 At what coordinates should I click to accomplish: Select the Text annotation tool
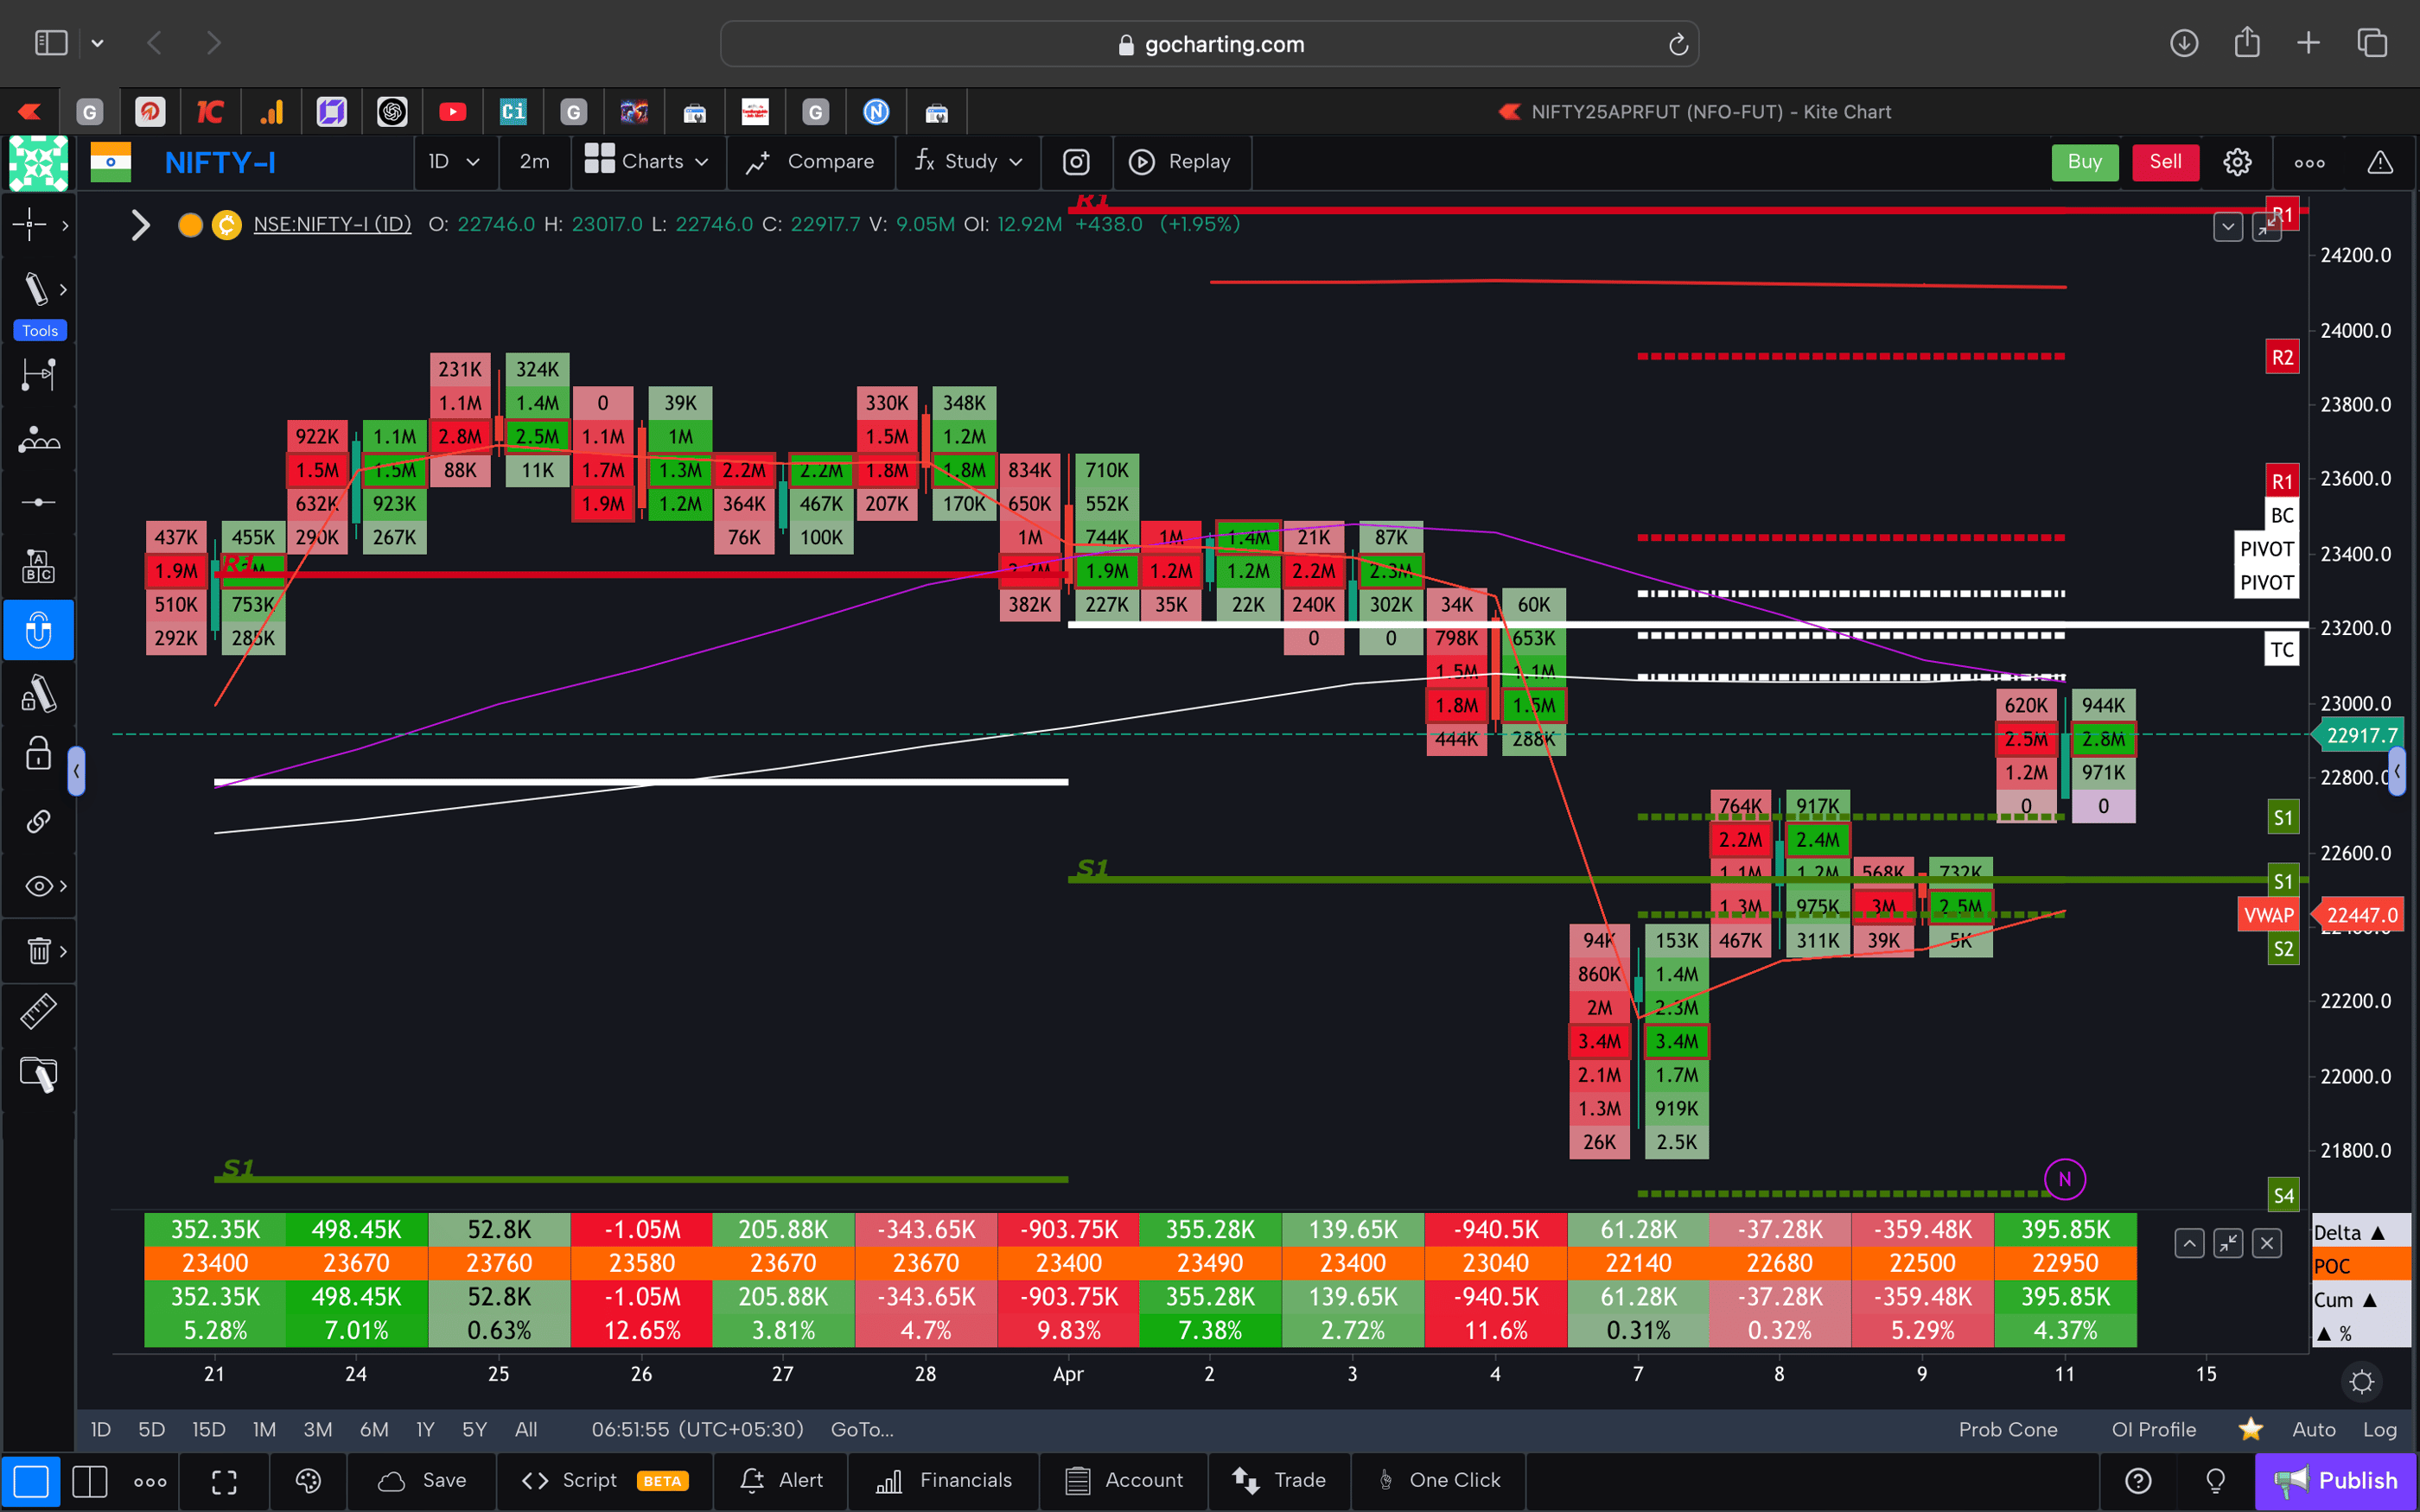click(38, 565)
